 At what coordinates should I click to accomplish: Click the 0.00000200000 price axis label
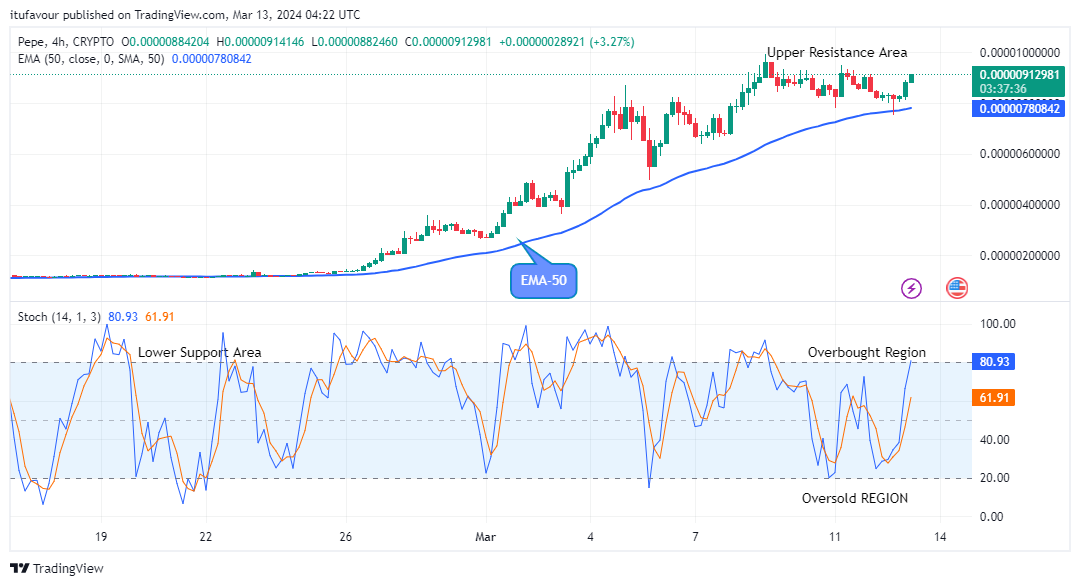point(1019,255)
